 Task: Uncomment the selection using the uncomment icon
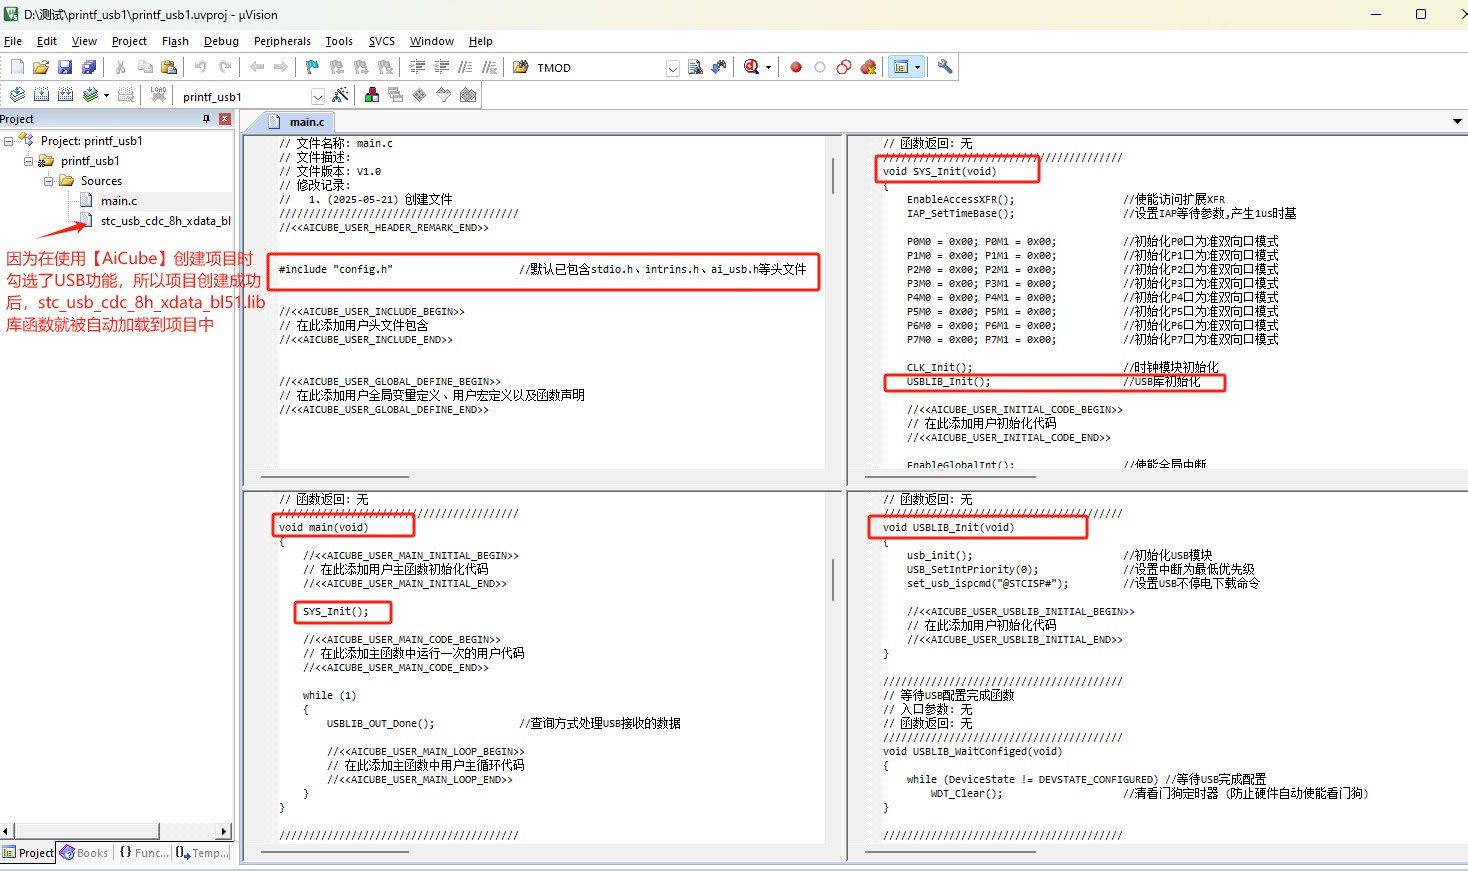click(489, 67)
